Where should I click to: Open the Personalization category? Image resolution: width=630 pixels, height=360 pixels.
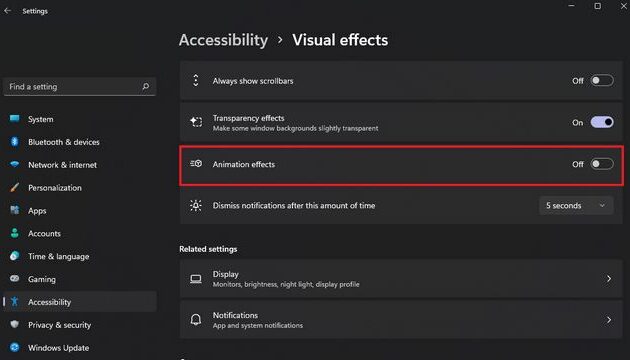80,188
